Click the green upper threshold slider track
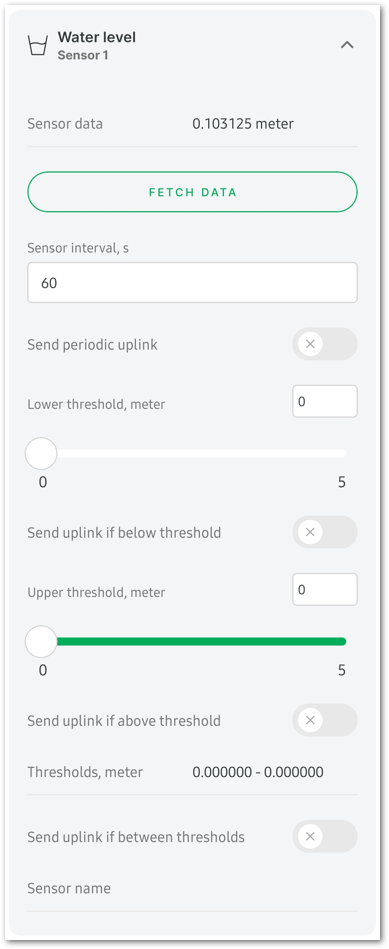The image size is (389, 949). 201,642
